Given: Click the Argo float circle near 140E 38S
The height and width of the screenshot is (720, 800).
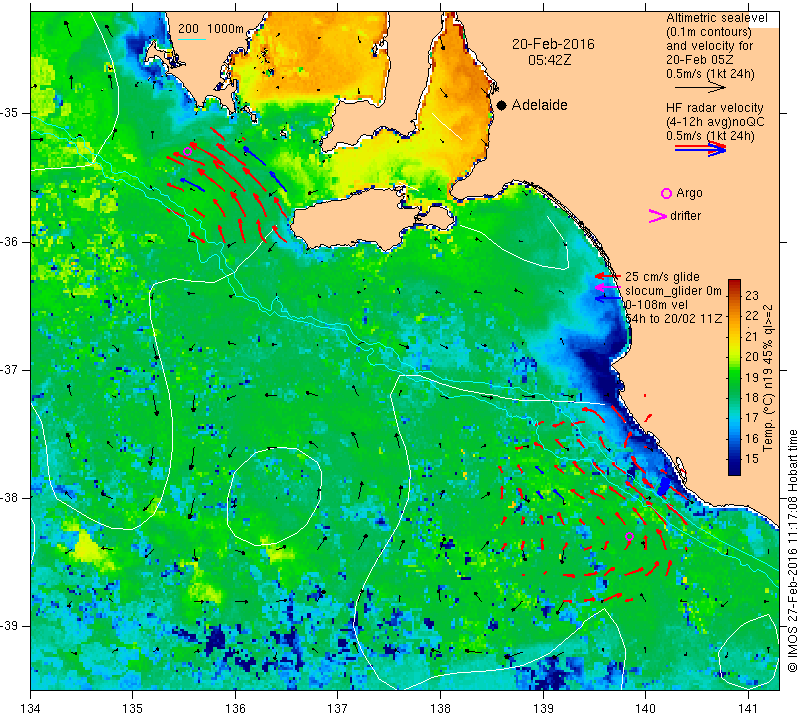Looking at the screenshot, I should click(x=629, y=536).
